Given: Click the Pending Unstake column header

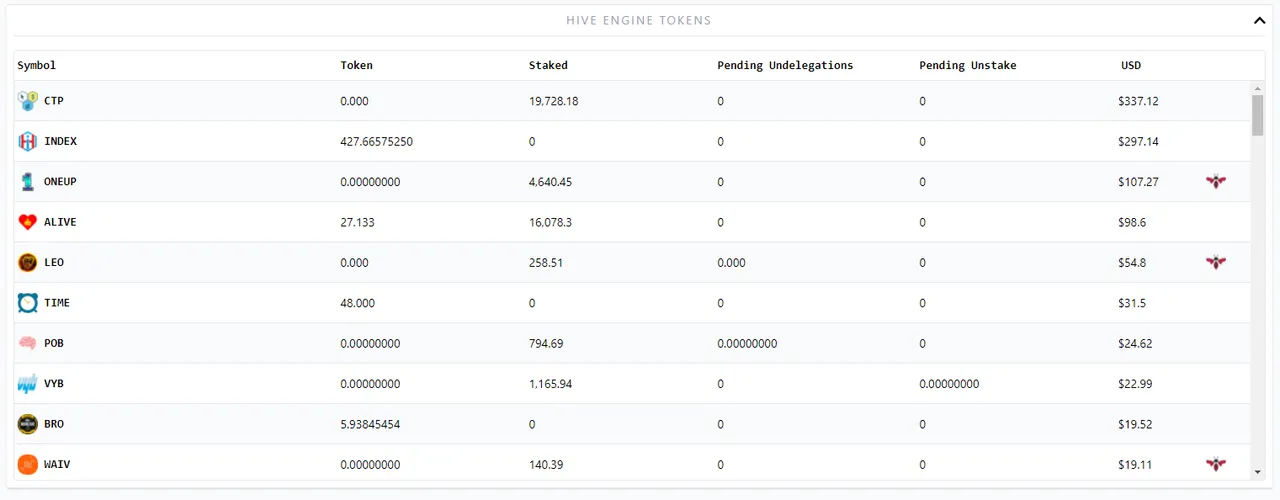Looking at the screenshot, I should point(967,66).
